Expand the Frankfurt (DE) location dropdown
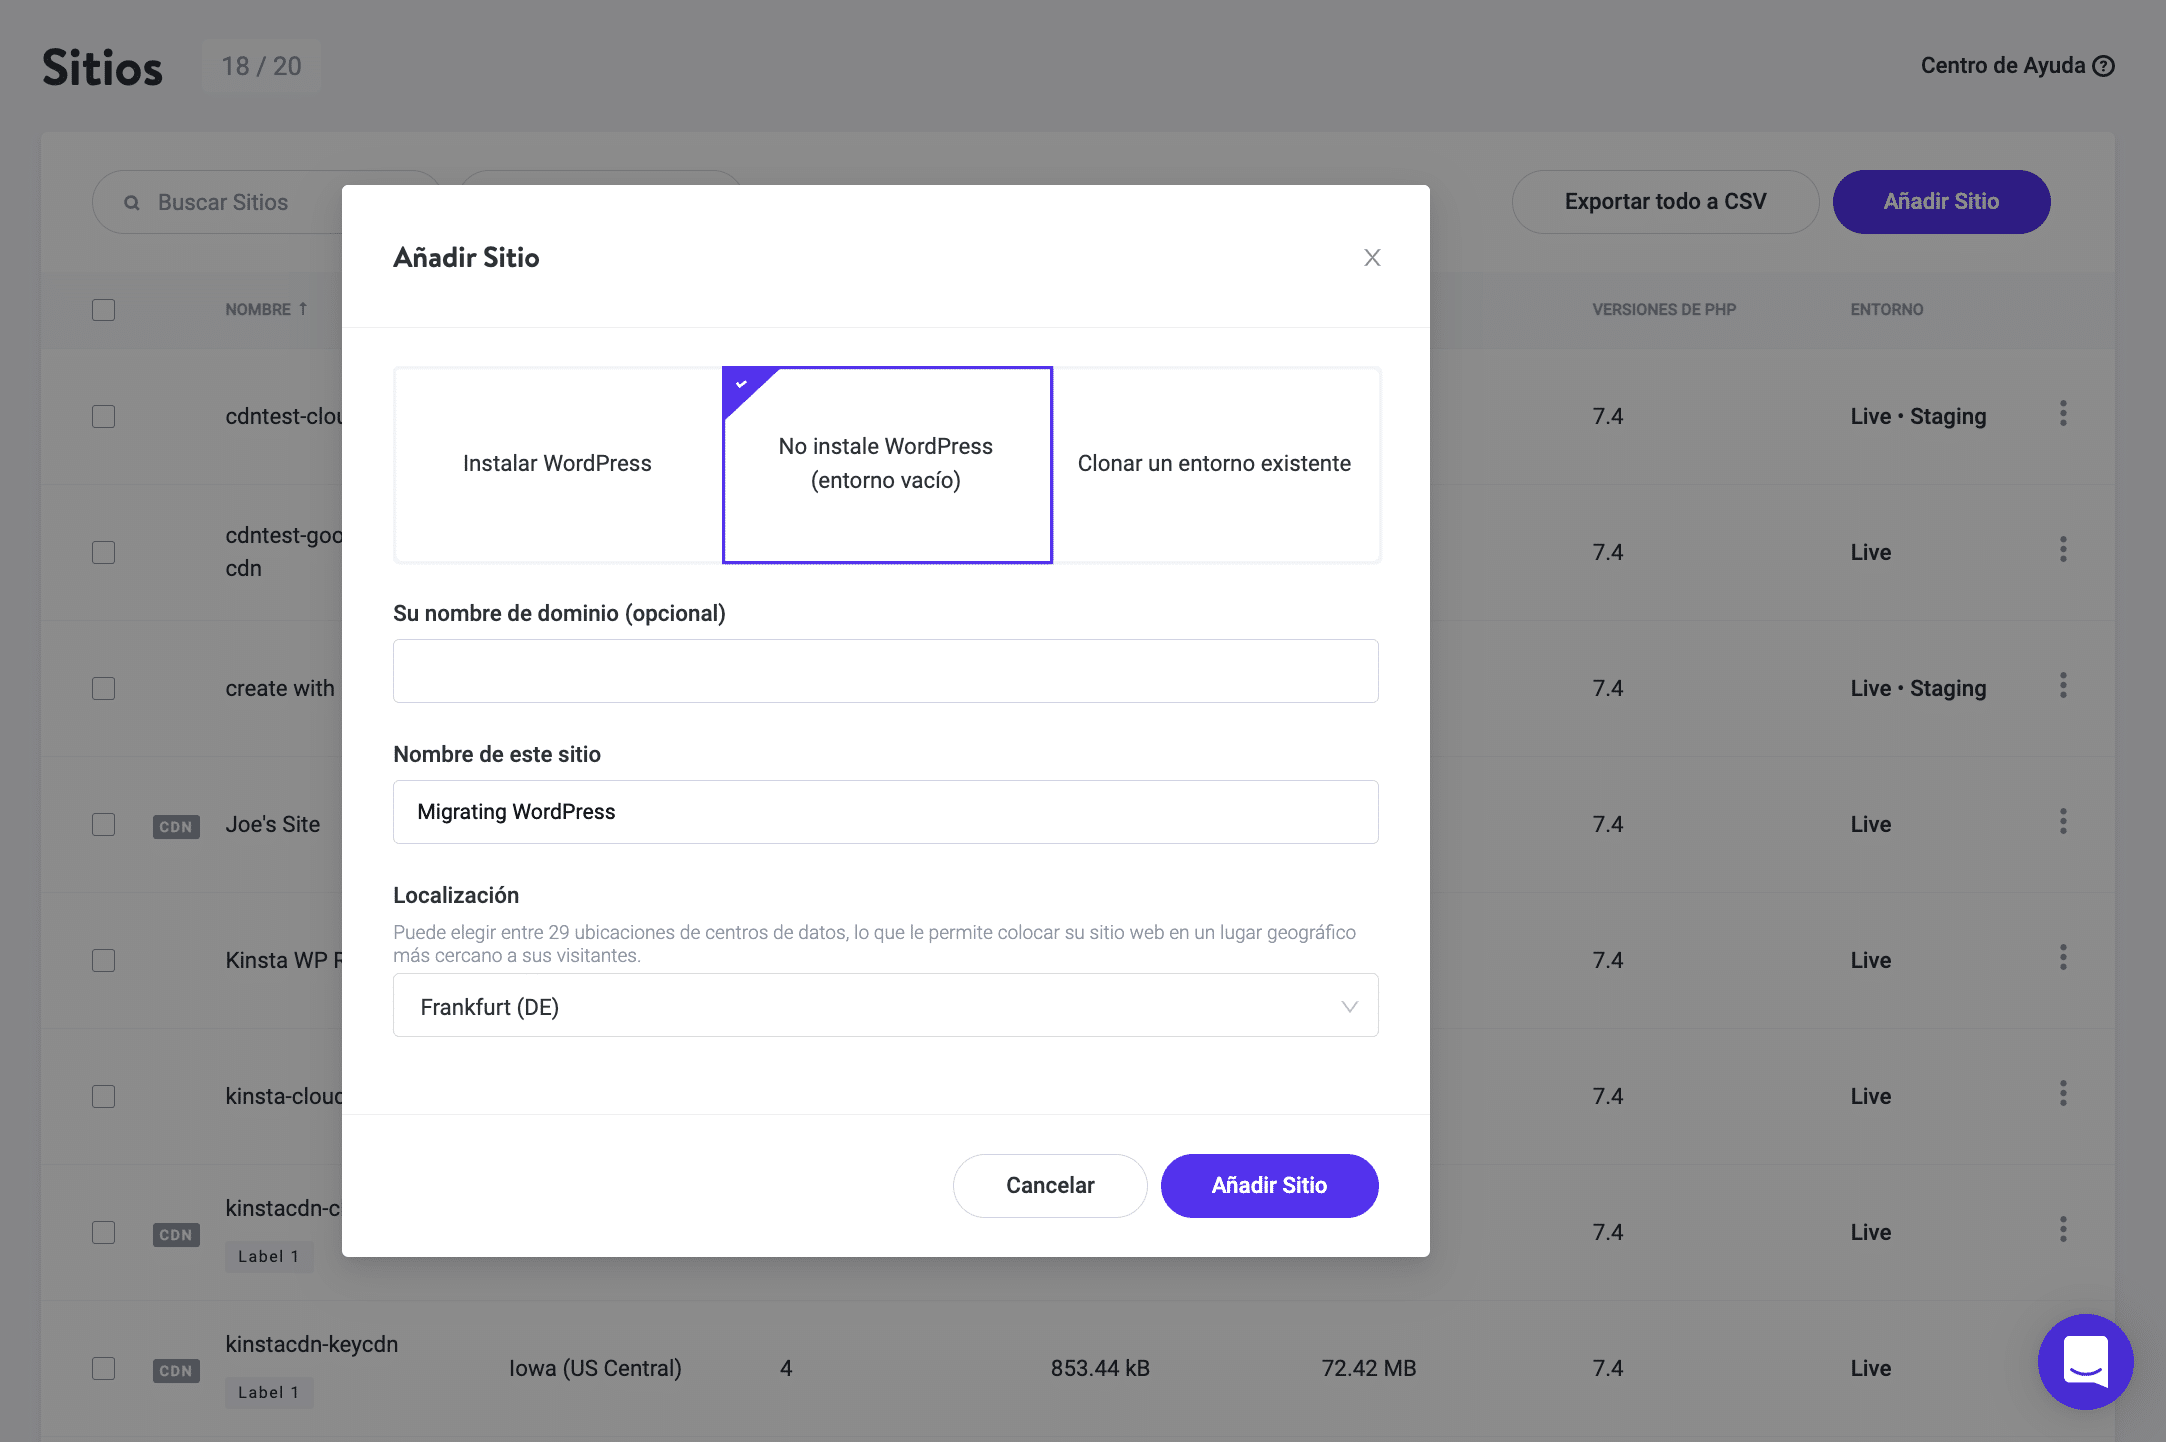2166x1442 pixels. [x=884, y=1006]
